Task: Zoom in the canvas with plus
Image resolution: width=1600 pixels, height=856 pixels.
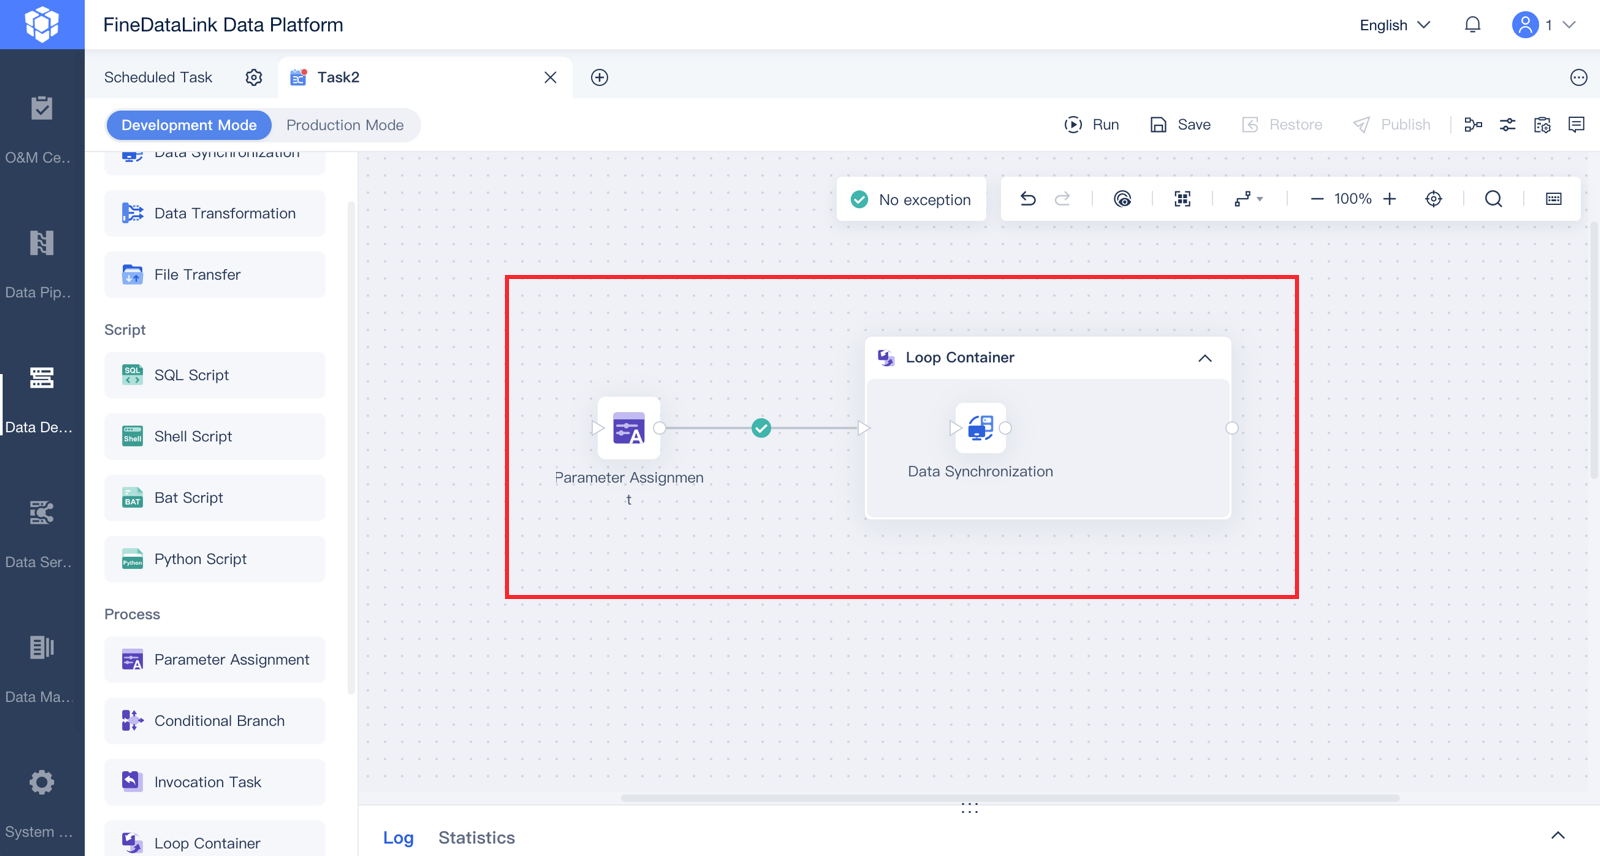Action: 1390,199
